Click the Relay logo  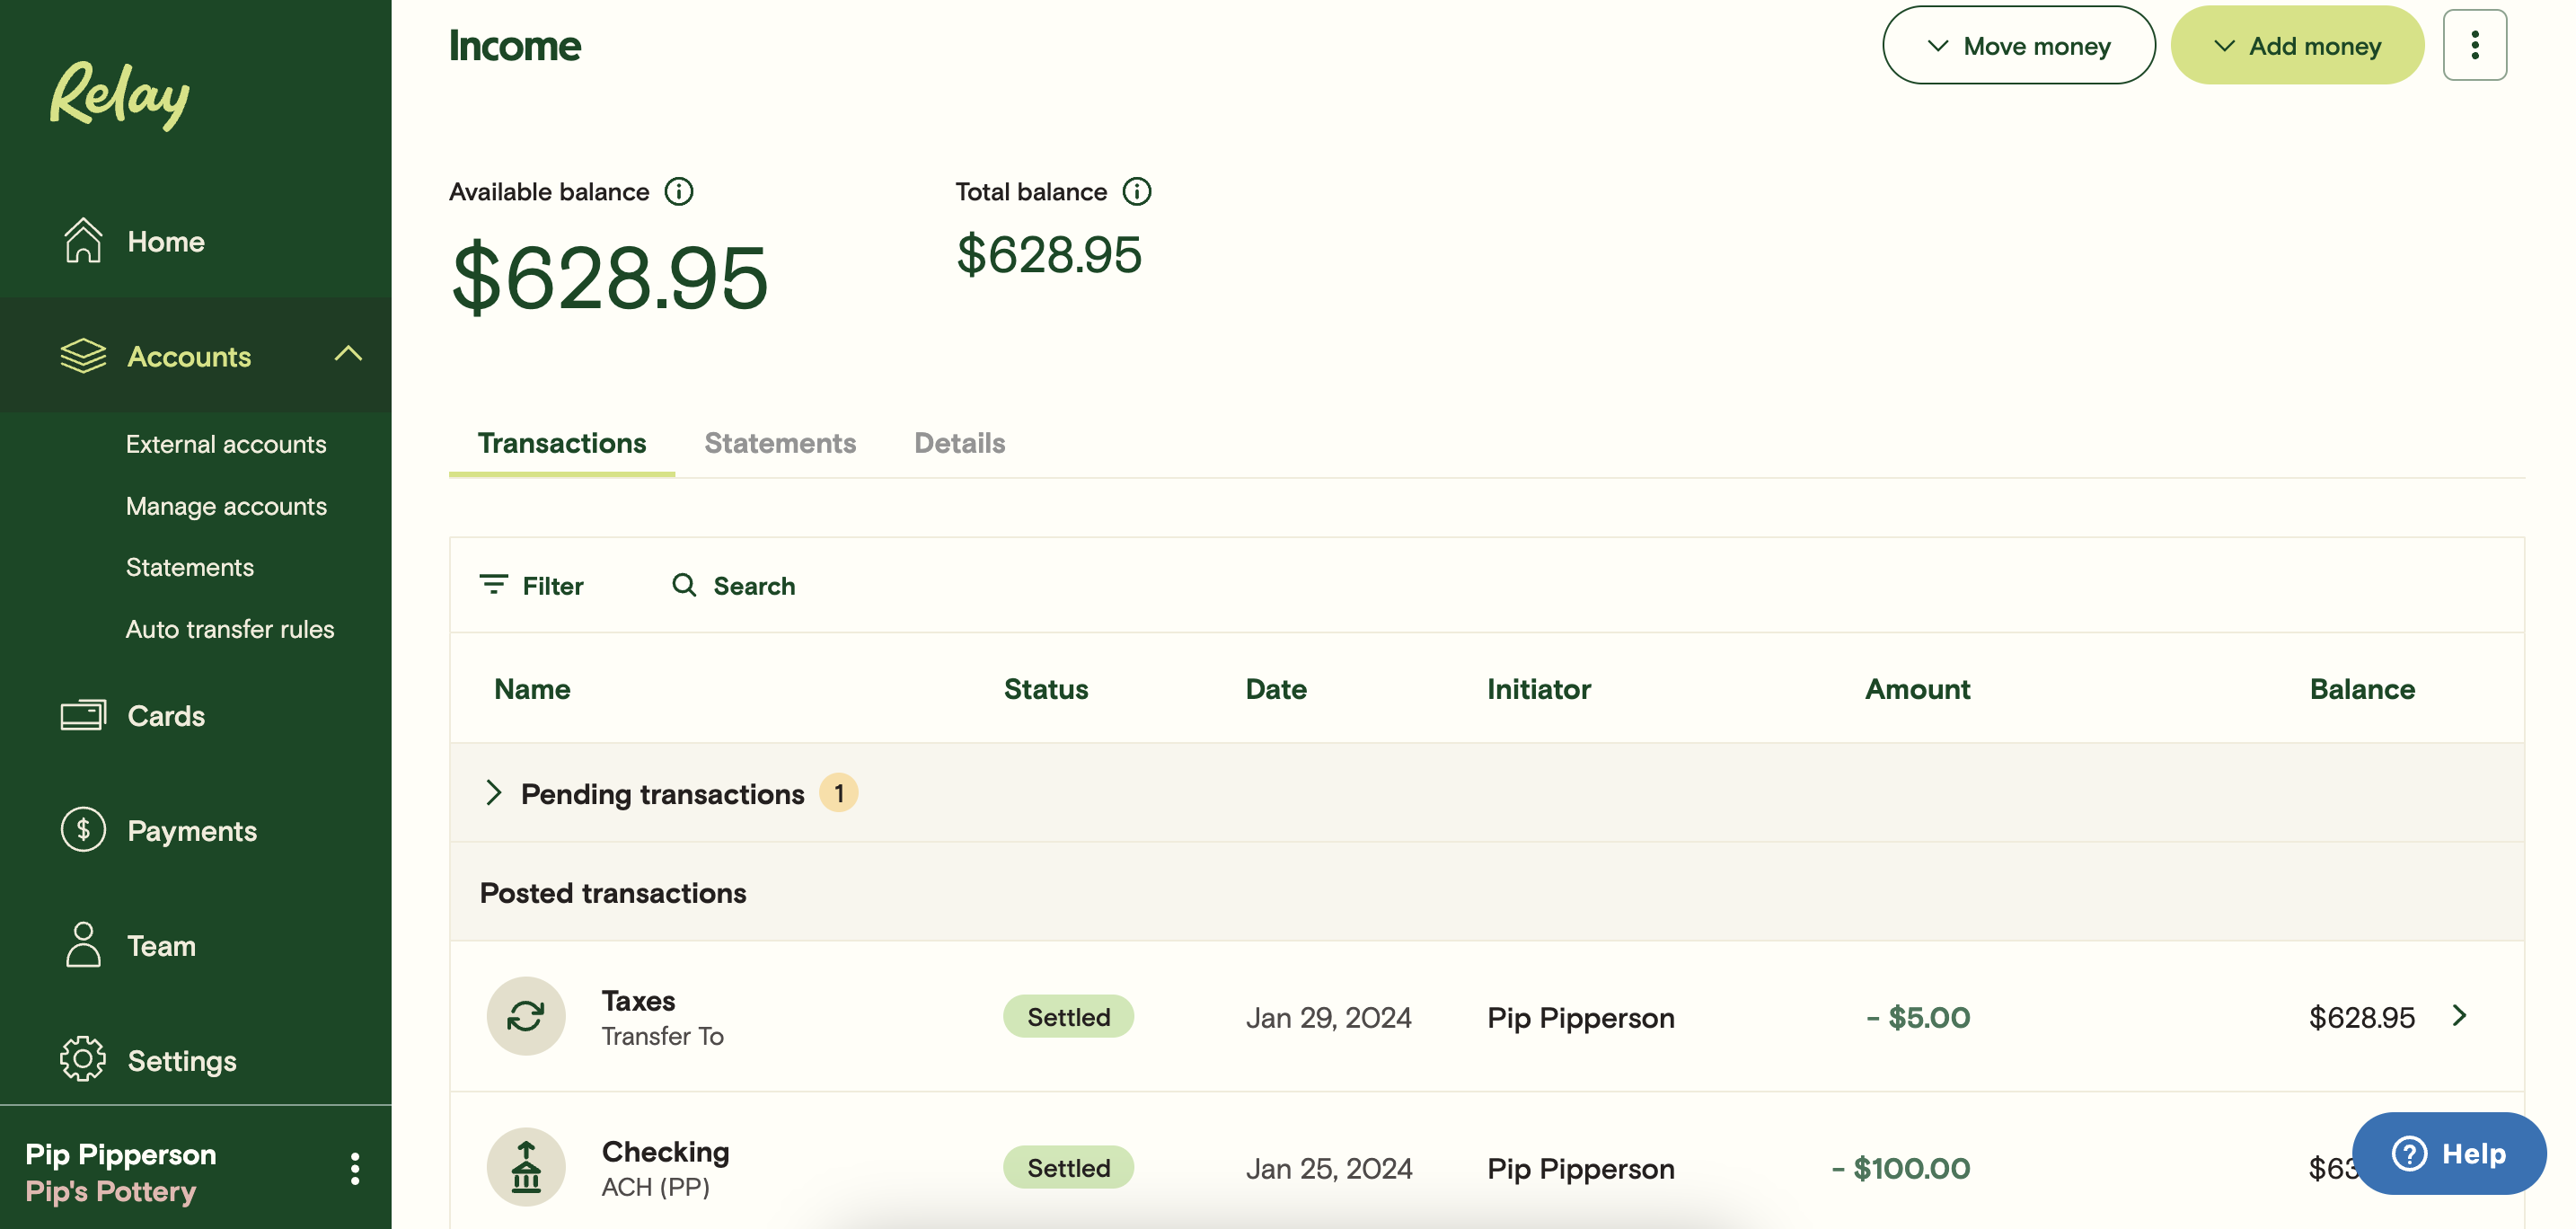click(119, 94)
